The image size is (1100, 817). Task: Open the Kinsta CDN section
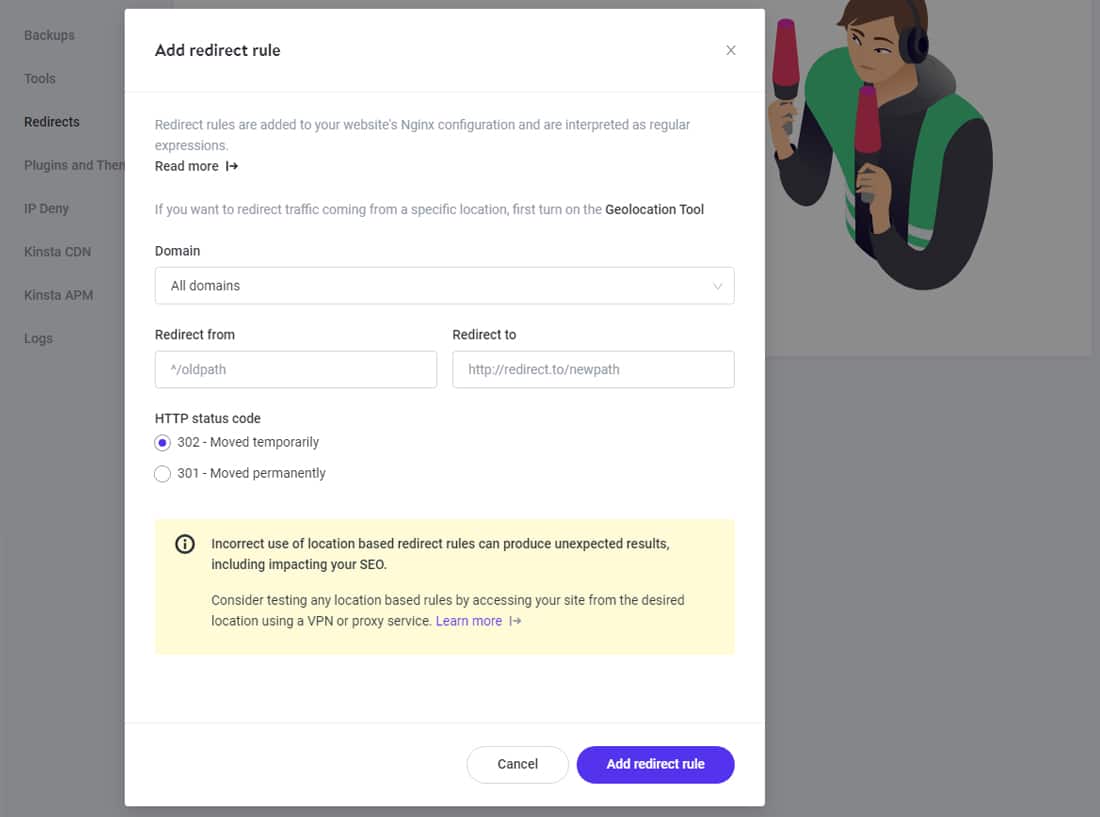coord(56,251)
